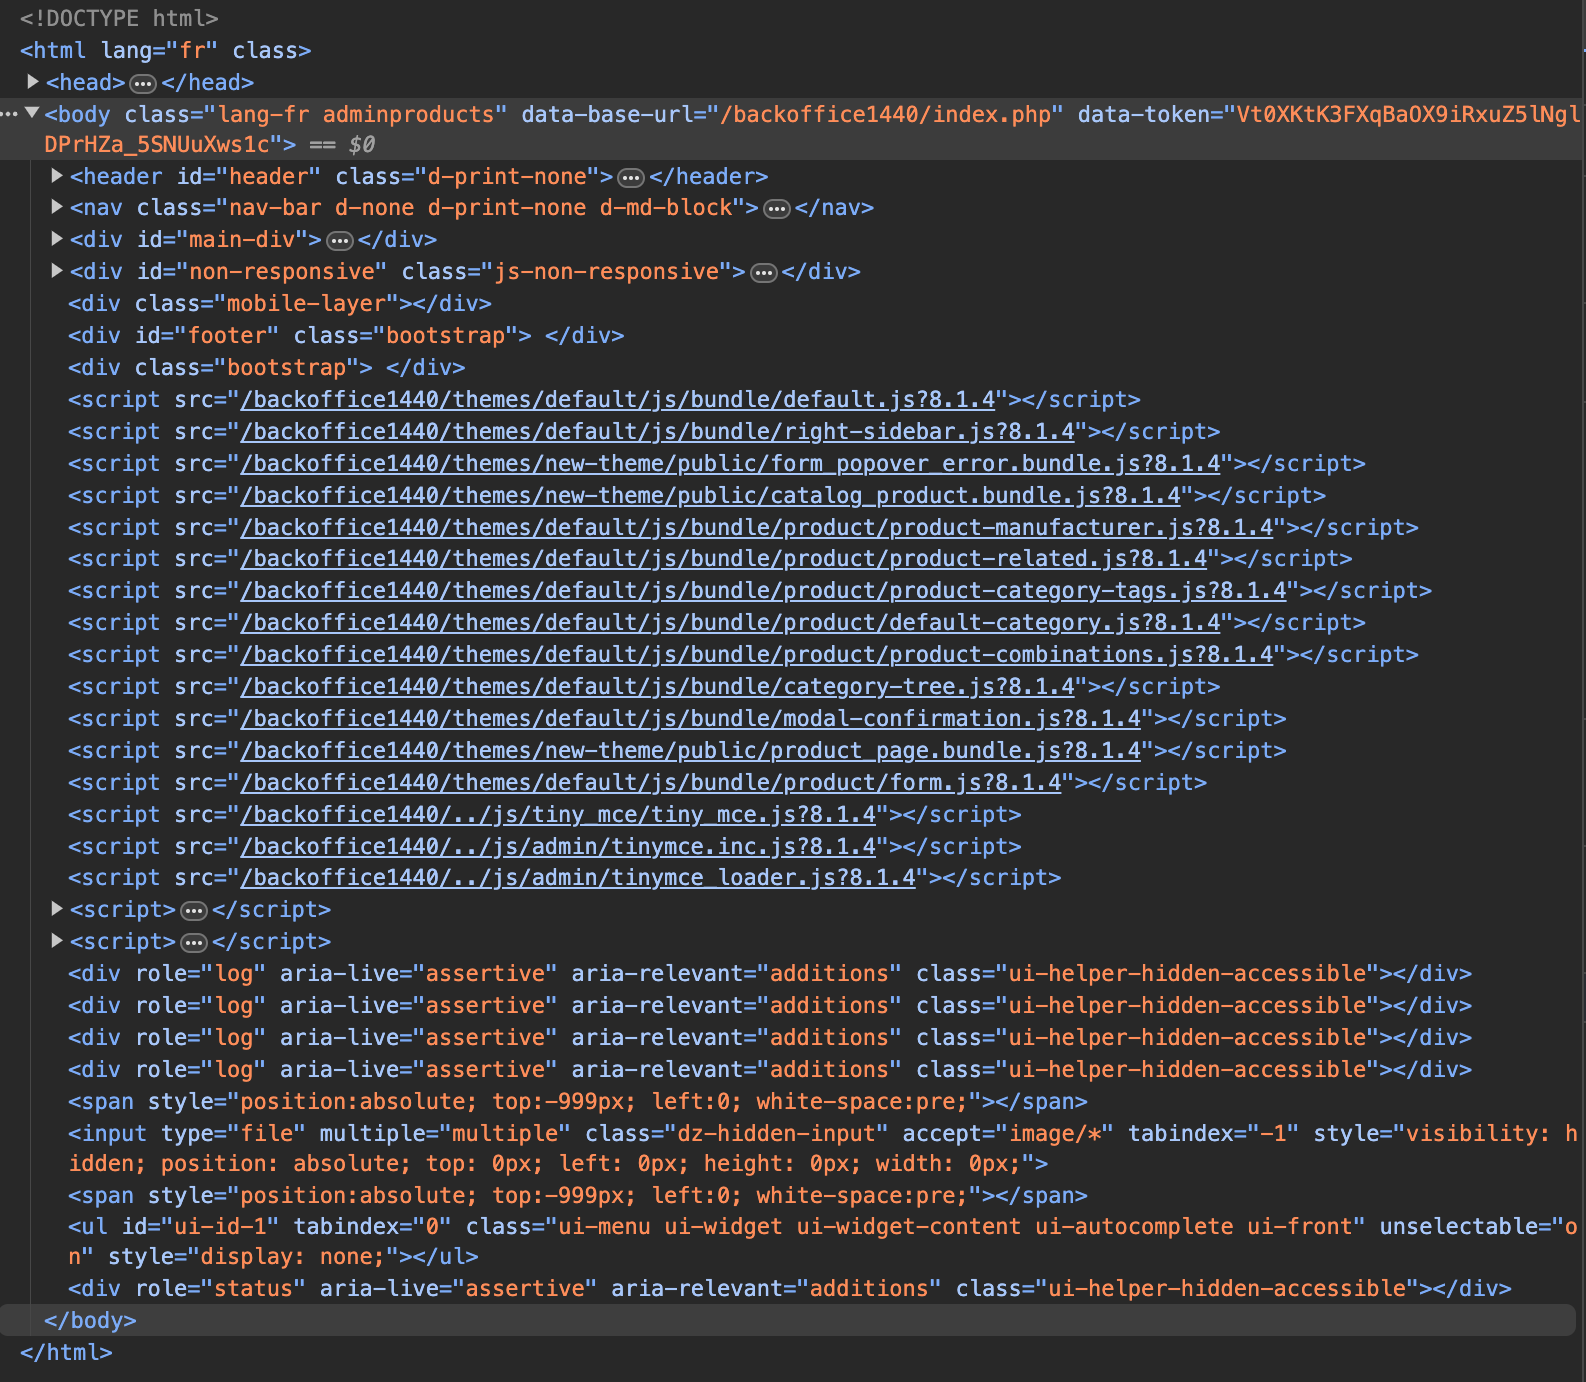Image resolution: width=1586 pixels, height=1382 pixels.
Task: Click the three-dot actions icon beside body row
Action: click(9, 114)
